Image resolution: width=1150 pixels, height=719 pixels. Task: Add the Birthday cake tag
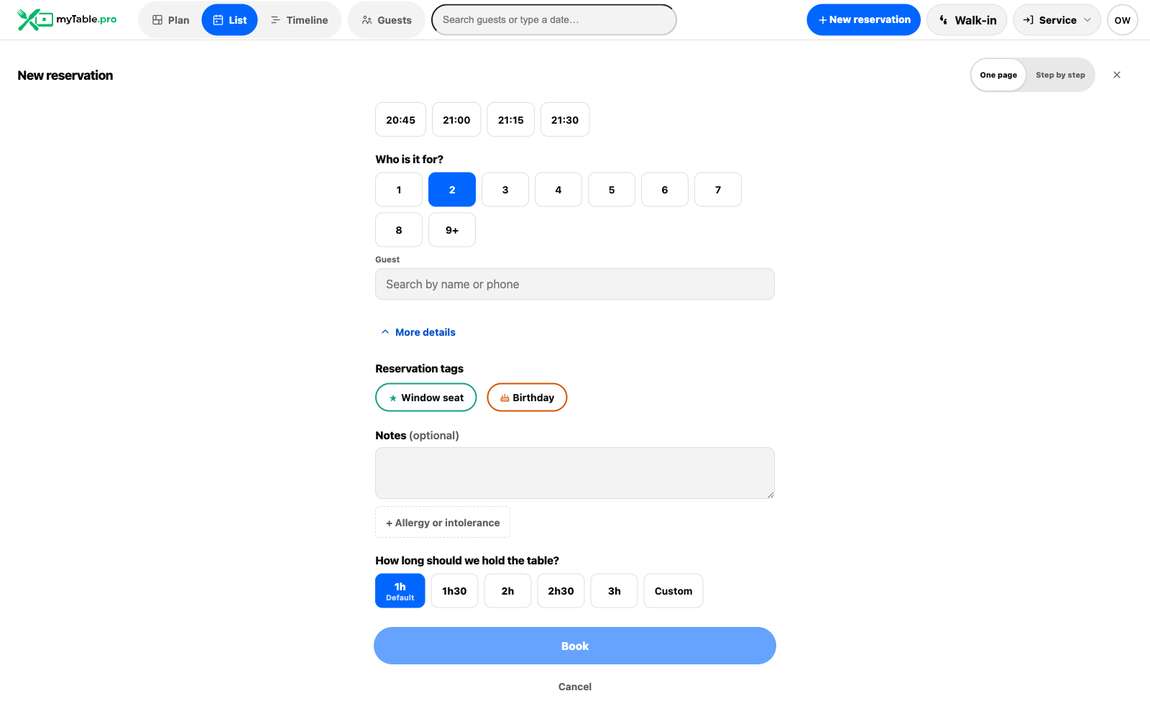527,398
